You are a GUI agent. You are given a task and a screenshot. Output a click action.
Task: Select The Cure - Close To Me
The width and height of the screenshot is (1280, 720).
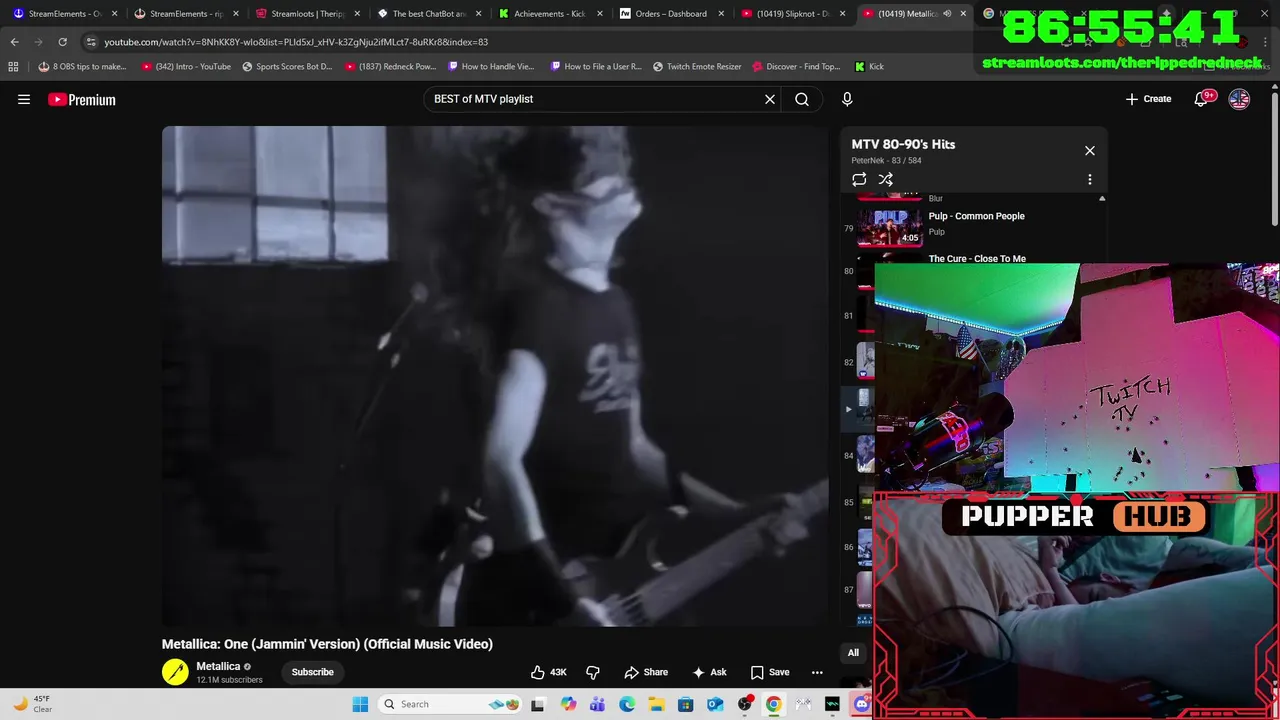(x=976, y=258)
